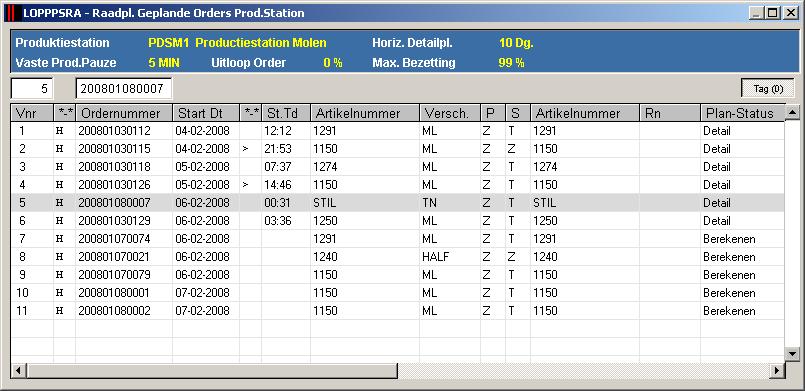Click the > marker in row 2
The width and height of the screenshot is (805, 391).
245,149
